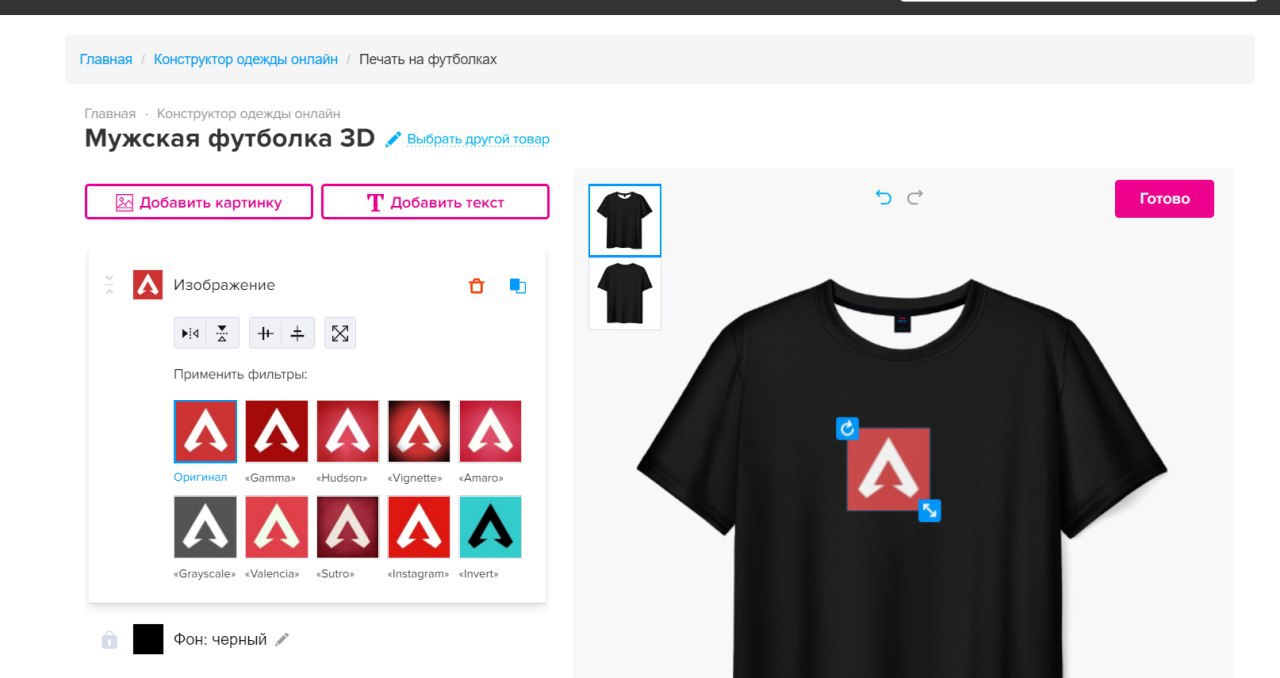Click the 'Добавить картинку' button
This screenshot has width=1280, height=678.
(199, 202)
